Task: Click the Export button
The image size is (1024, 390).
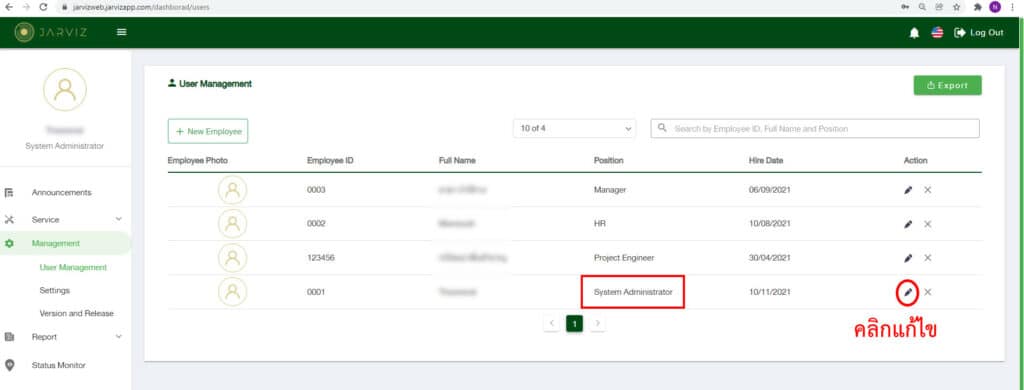Action: coord(947,85)
